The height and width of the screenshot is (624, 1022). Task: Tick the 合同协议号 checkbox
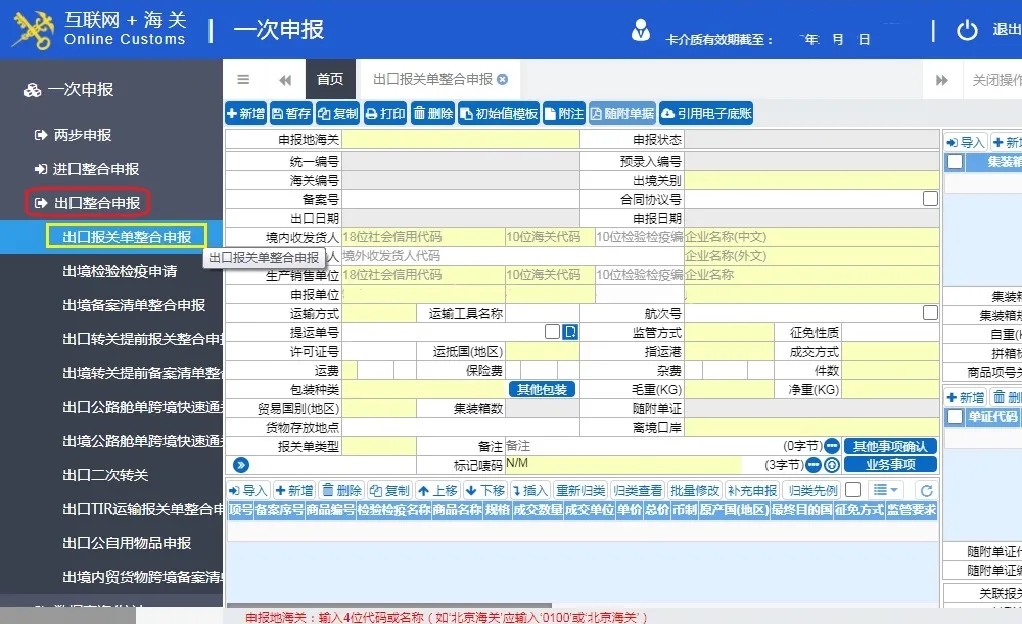pyautogui.click(x=930, y=199)
